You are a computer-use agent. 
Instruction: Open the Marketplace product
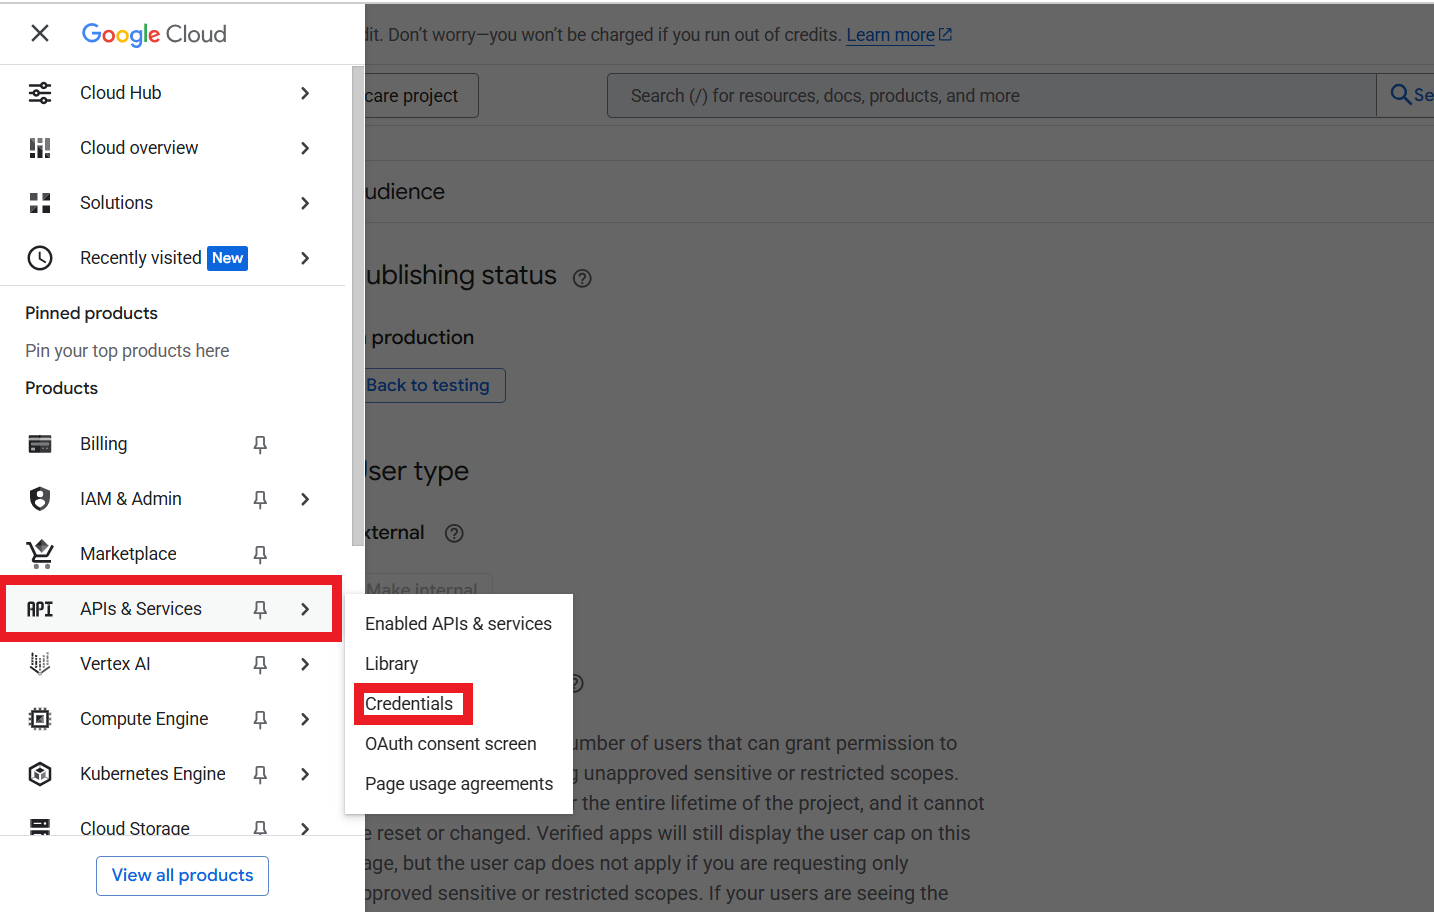[x=128, y=554]
